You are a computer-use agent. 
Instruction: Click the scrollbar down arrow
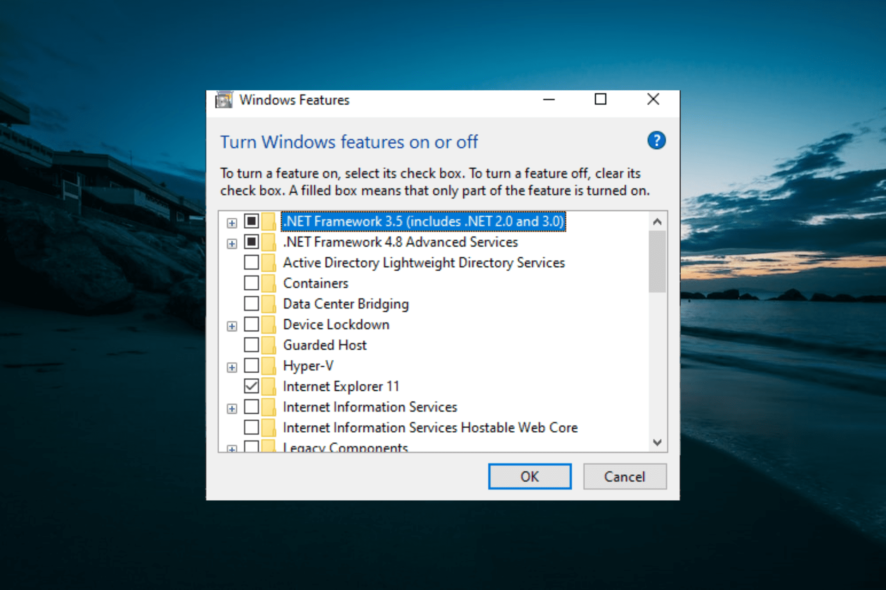[657, 442]
